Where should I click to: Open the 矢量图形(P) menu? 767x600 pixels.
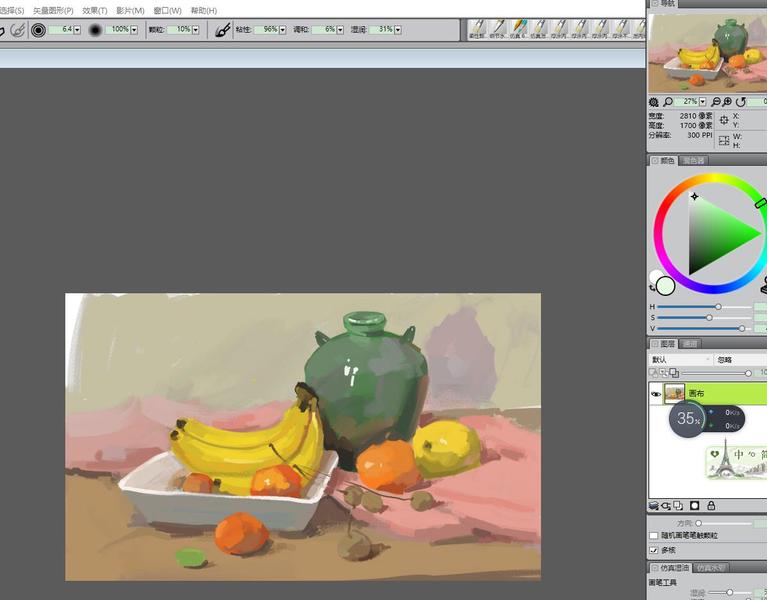[53, 10]
